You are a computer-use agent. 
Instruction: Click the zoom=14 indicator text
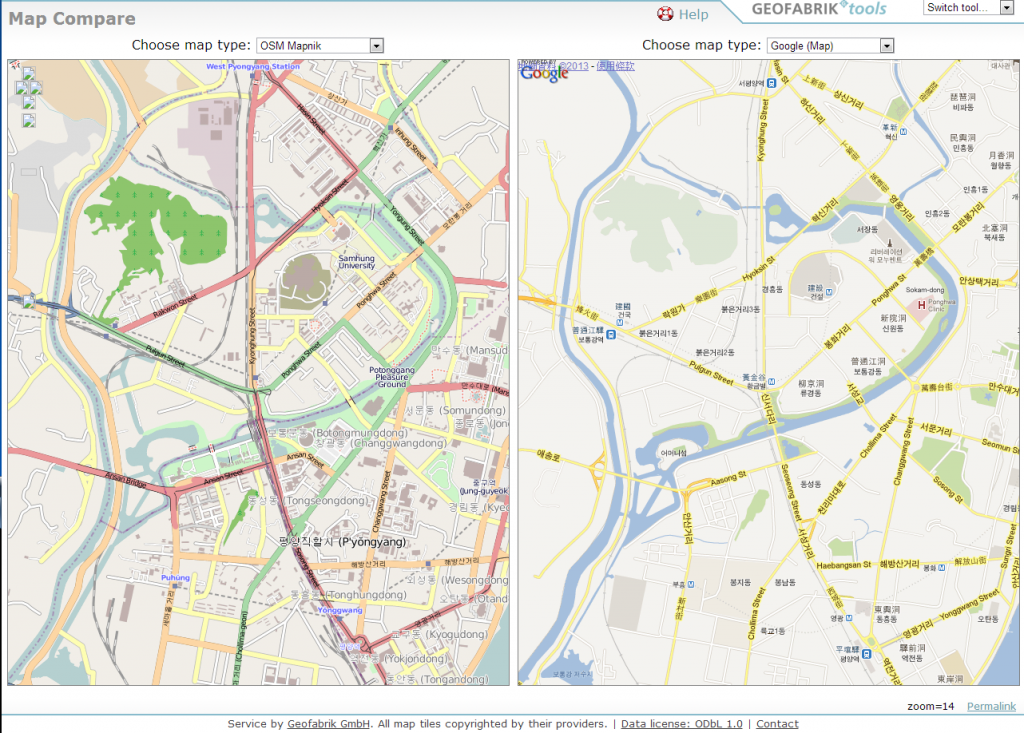point(930,706)
